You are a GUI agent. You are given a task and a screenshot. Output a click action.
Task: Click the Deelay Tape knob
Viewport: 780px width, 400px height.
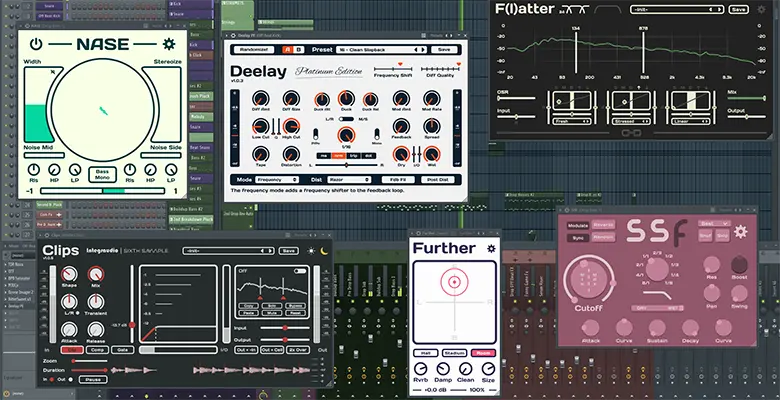click(260, 154)
